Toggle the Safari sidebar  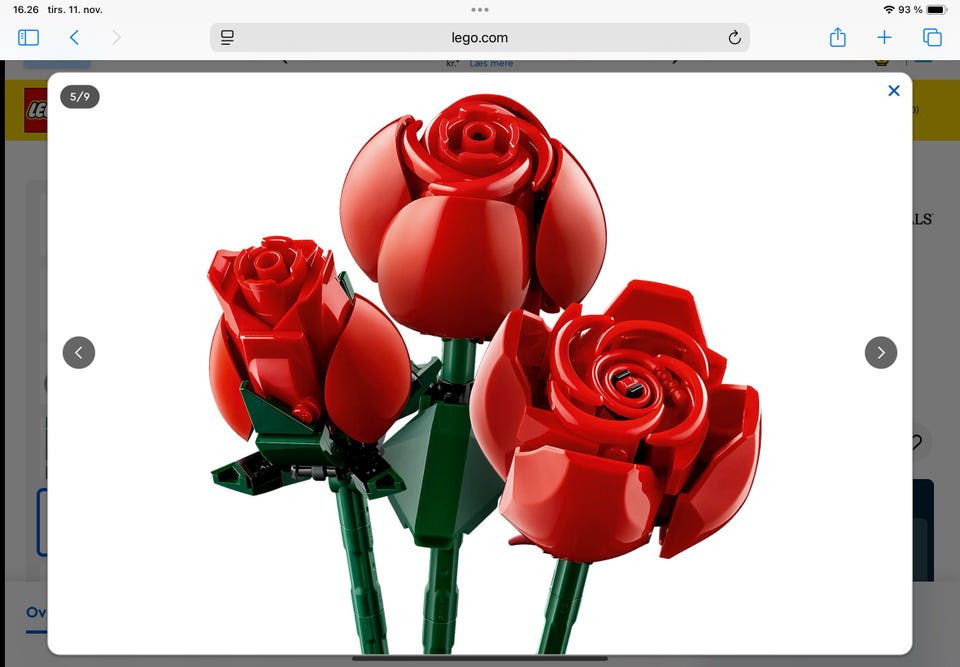(x=28, y=38)
